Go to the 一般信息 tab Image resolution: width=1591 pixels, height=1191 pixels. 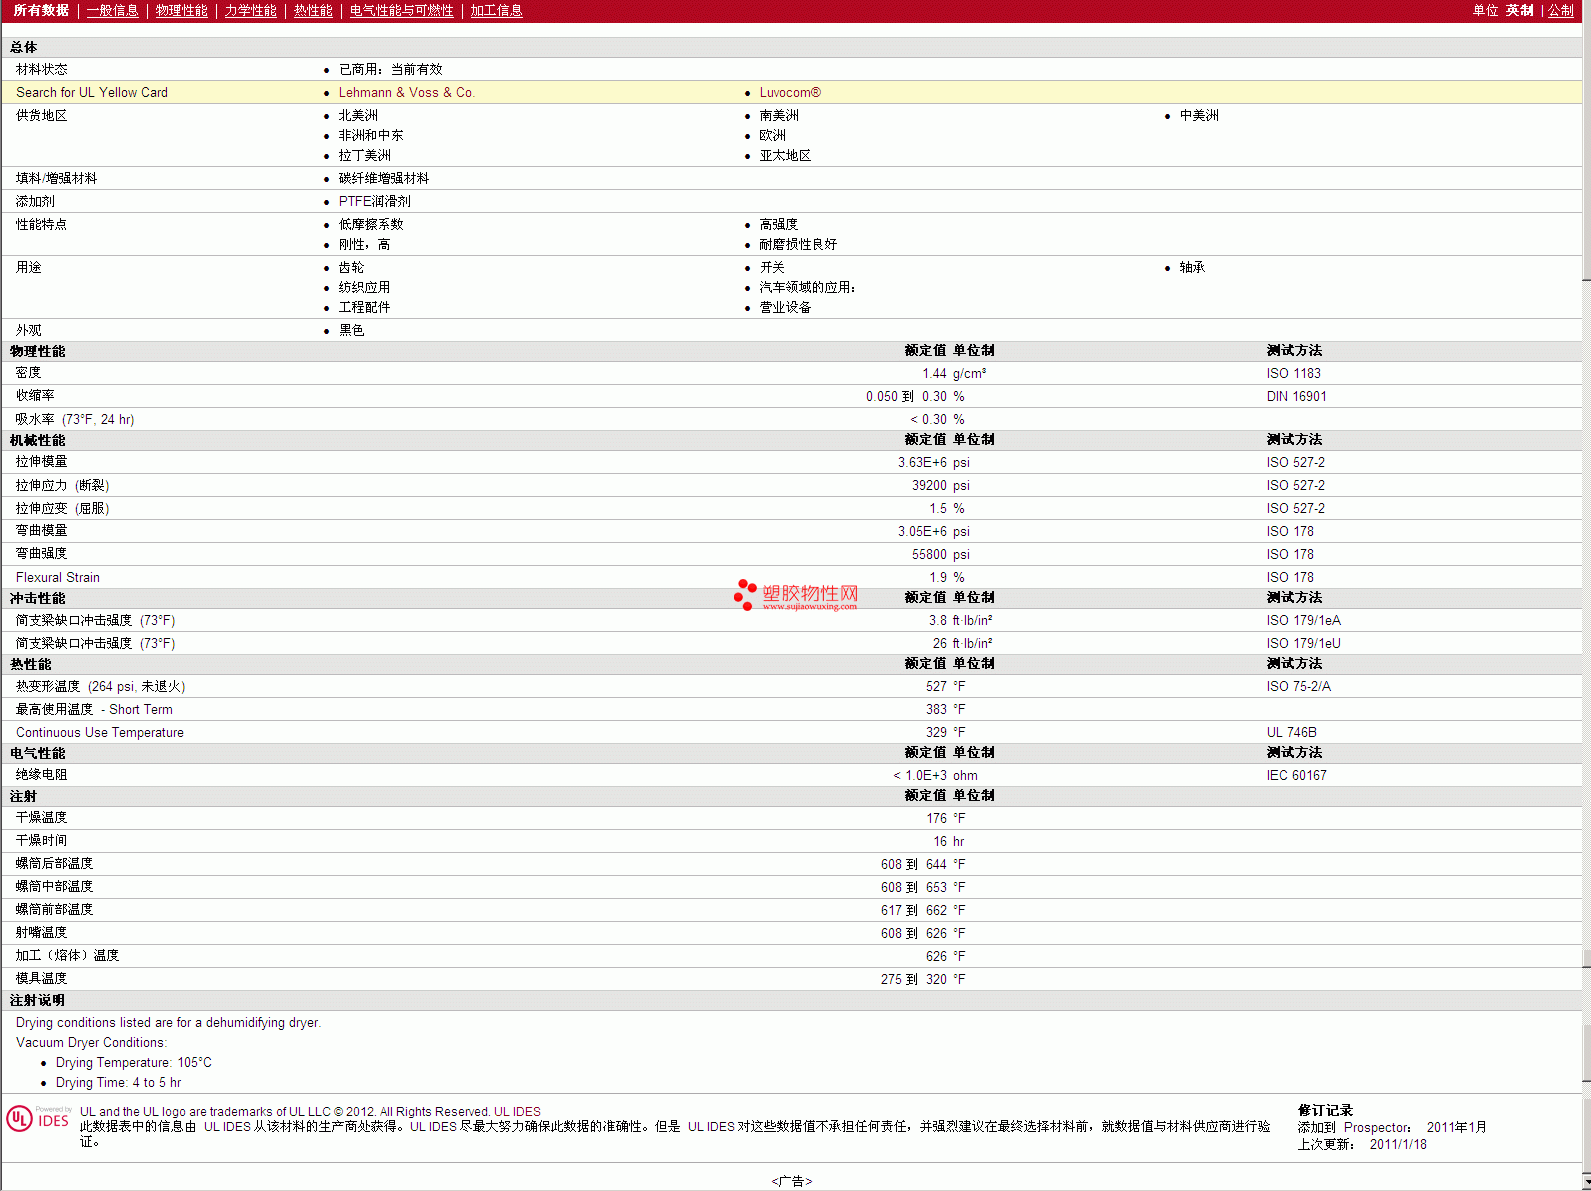click(x=112, y=10)
